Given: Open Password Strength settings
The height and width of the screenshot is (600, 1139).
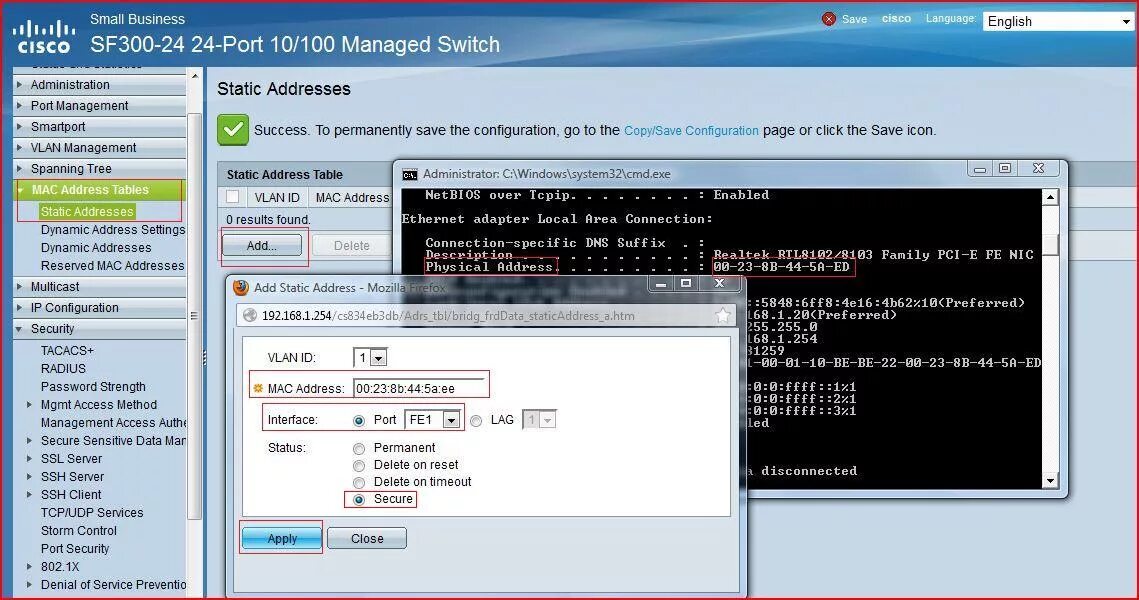Looking at the screenshot, I should point(93,386).
